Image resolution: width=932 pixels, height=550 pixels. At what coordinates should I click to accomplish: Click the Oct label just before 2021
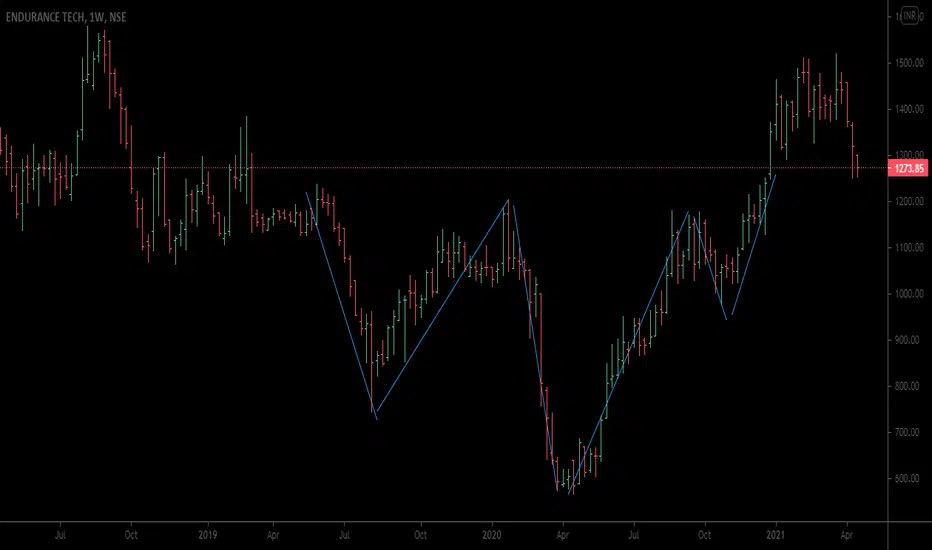[x=704, y=535]
